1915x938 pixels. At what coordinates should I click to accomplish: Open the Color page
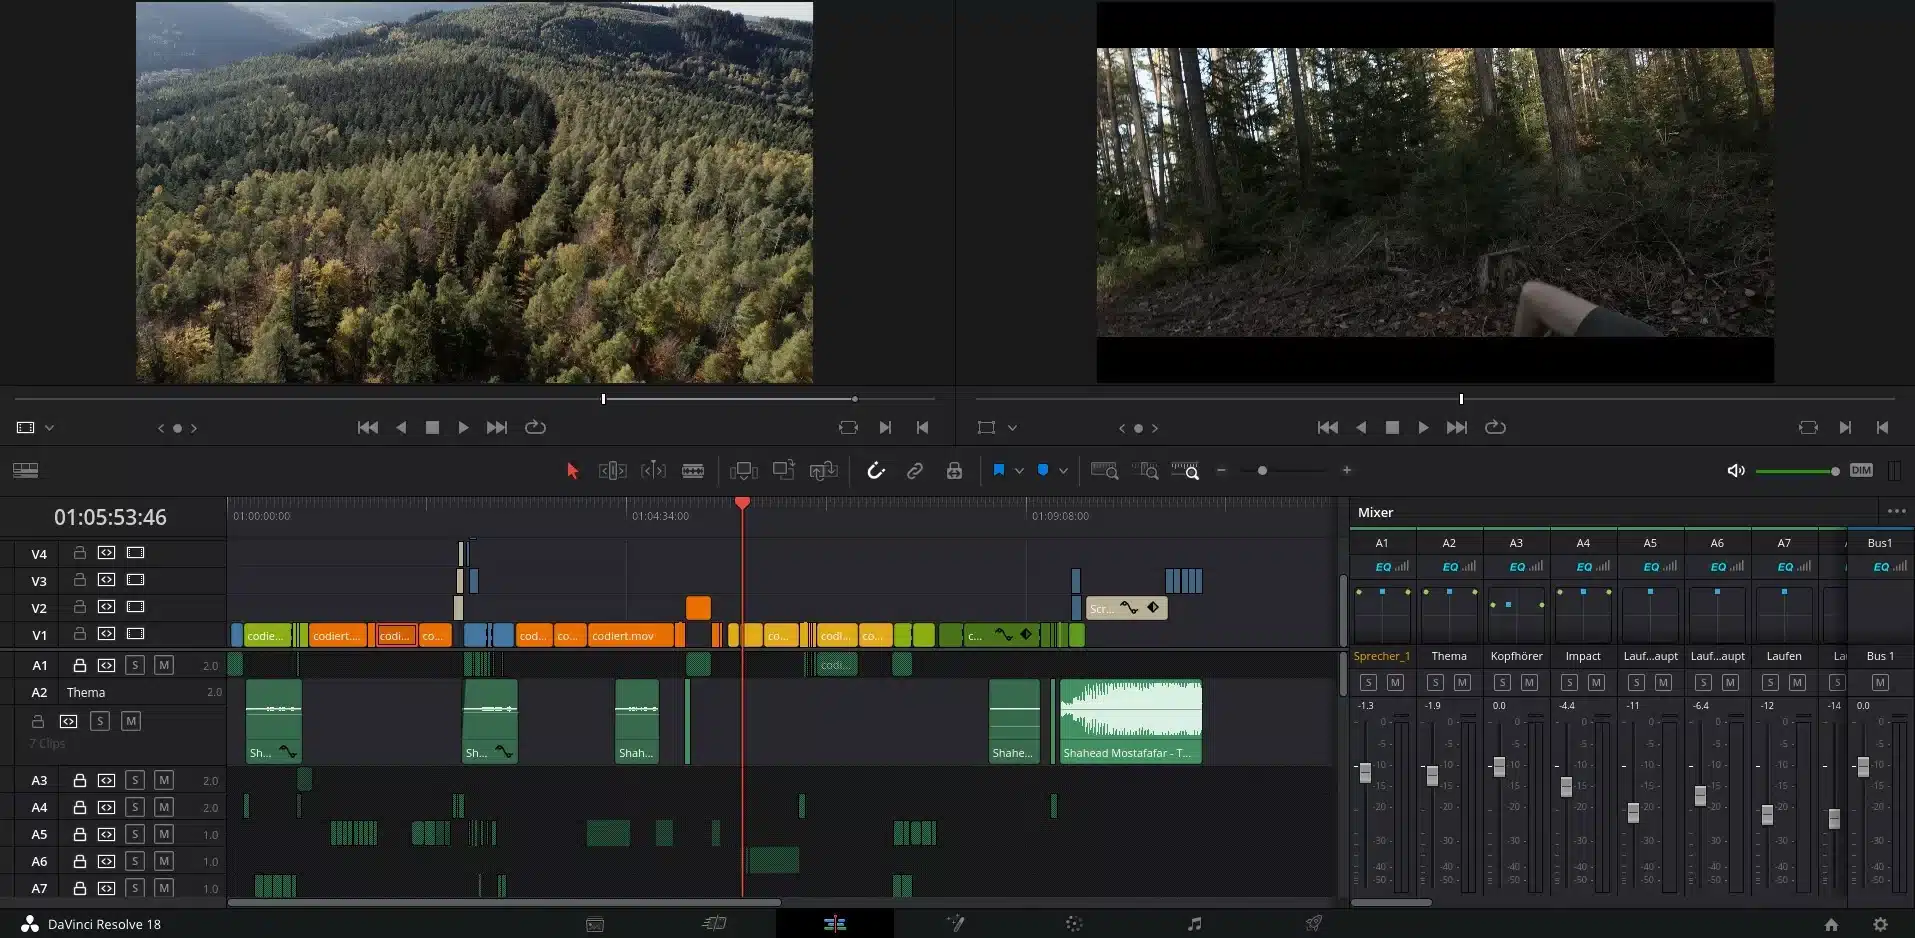point(1074,923)
